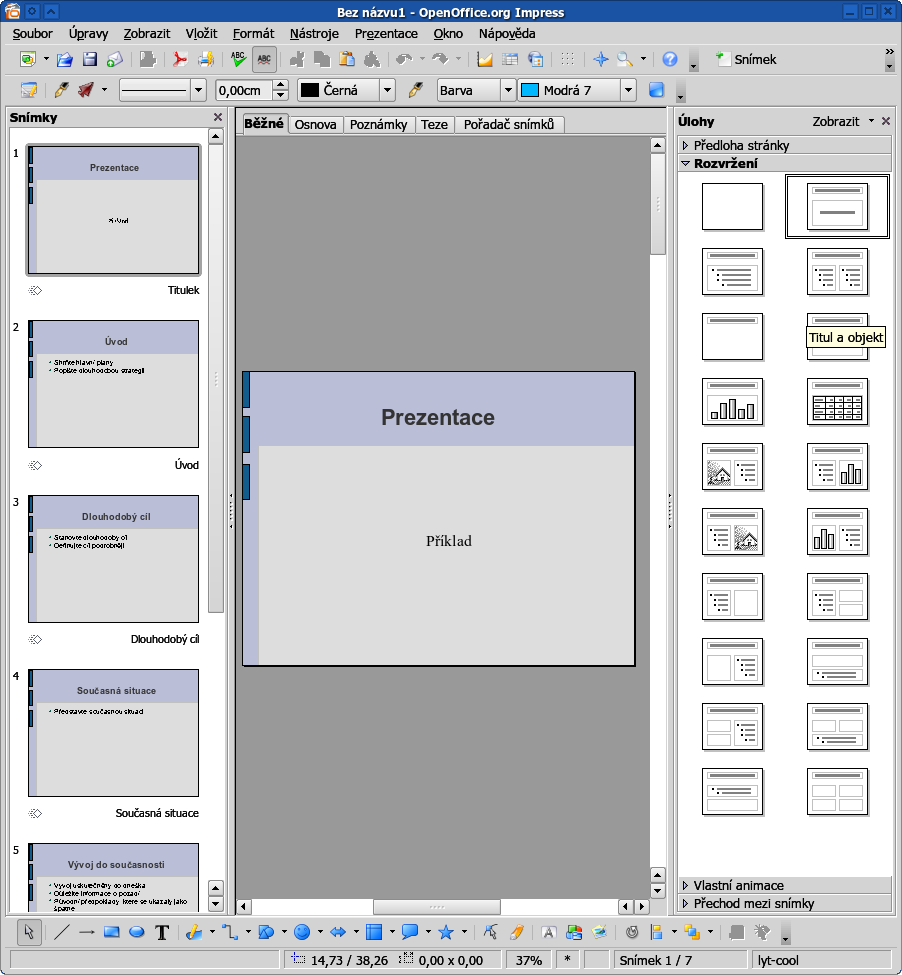Expand the Předloha stránky section

pyautogui.click(x=741, y=145)
